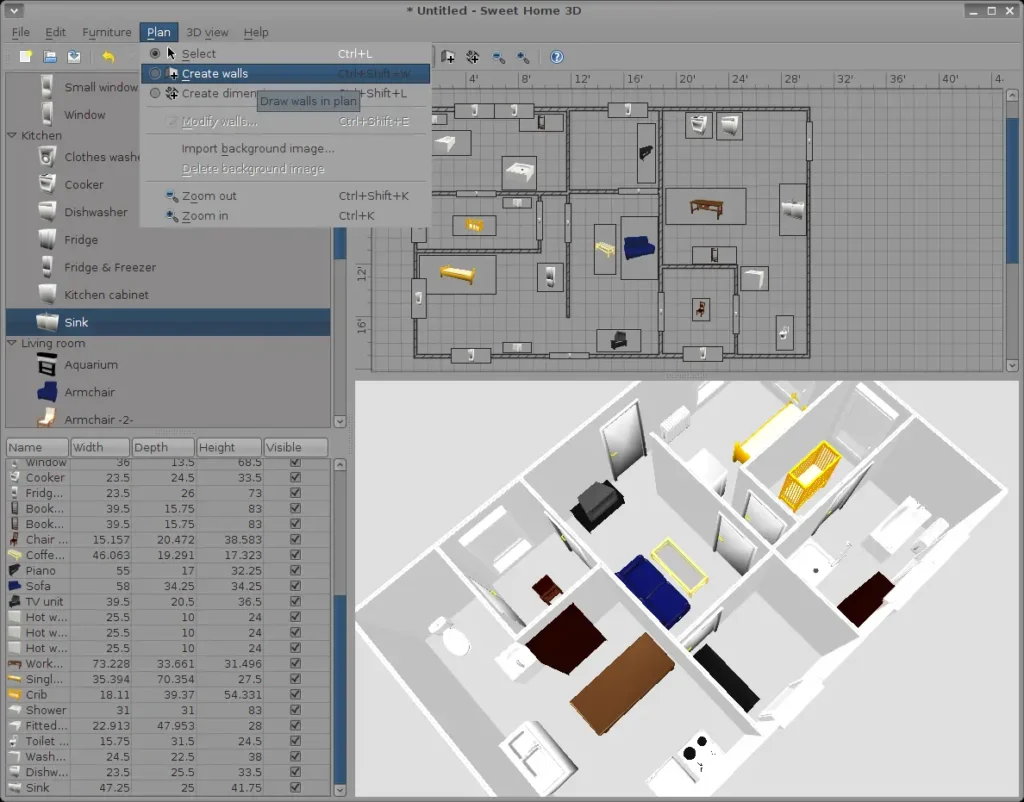Viewport: 1024px width, 802px height.
Task: Toggle the Visible checkbox for the Crib row
Action: coord(295,695)
